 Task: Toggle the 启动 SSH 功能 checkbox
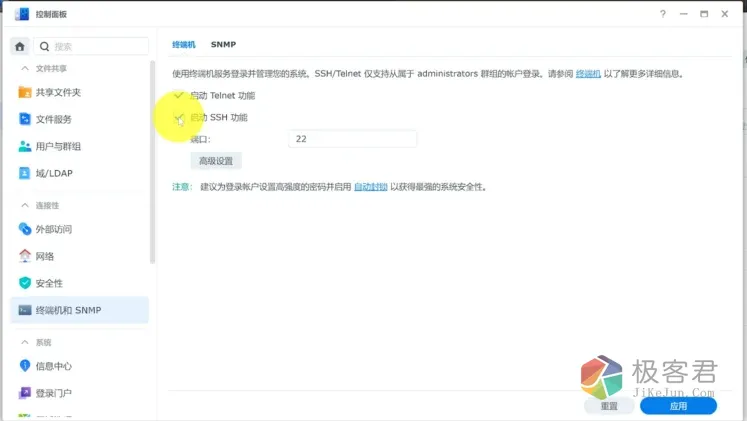[179, 117]
